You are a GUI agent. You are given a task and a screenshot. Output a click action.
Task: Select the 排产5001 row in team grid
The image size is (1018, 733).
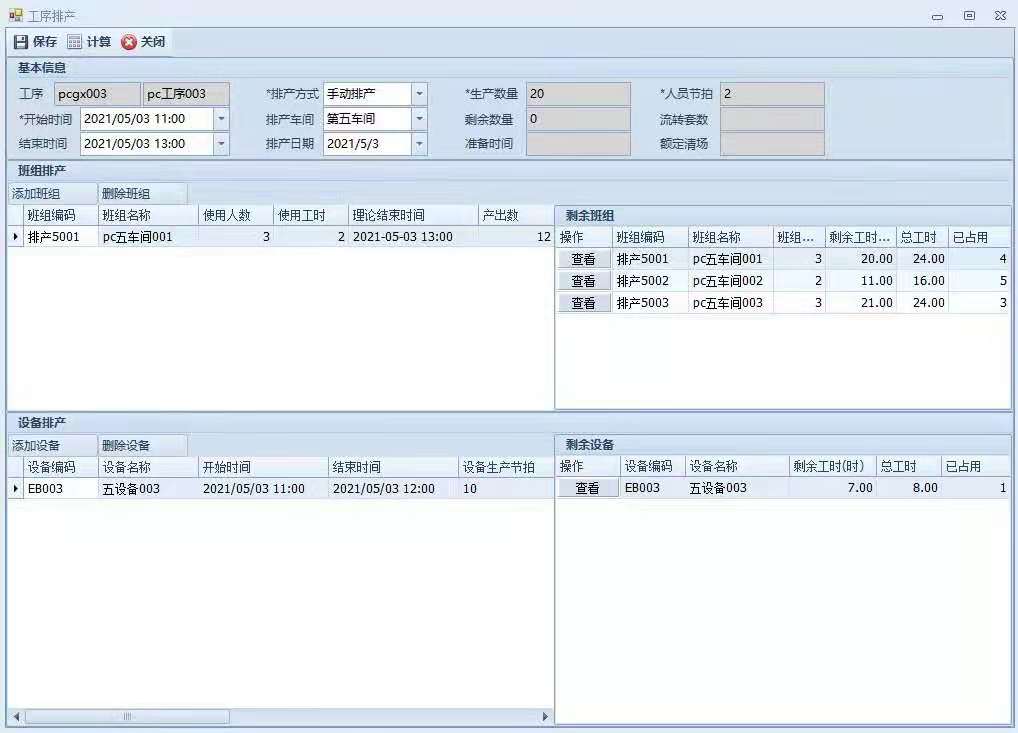pos(53,237)
